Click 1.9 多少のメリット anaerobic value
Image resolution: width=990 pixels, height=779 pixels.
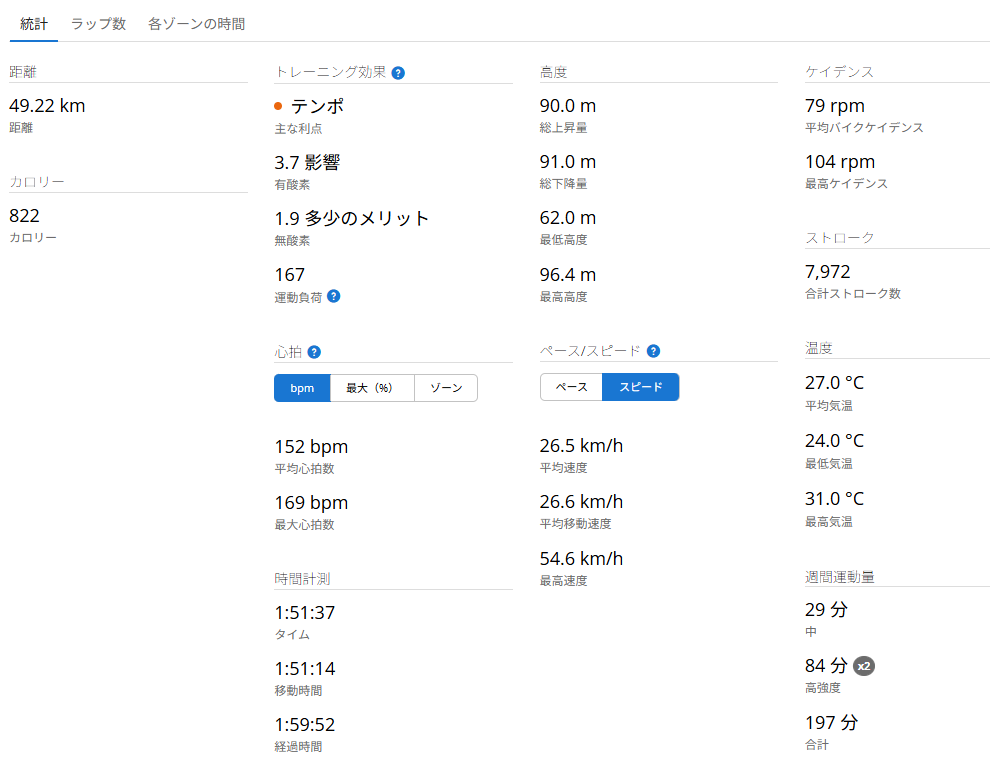pos(351,218)
